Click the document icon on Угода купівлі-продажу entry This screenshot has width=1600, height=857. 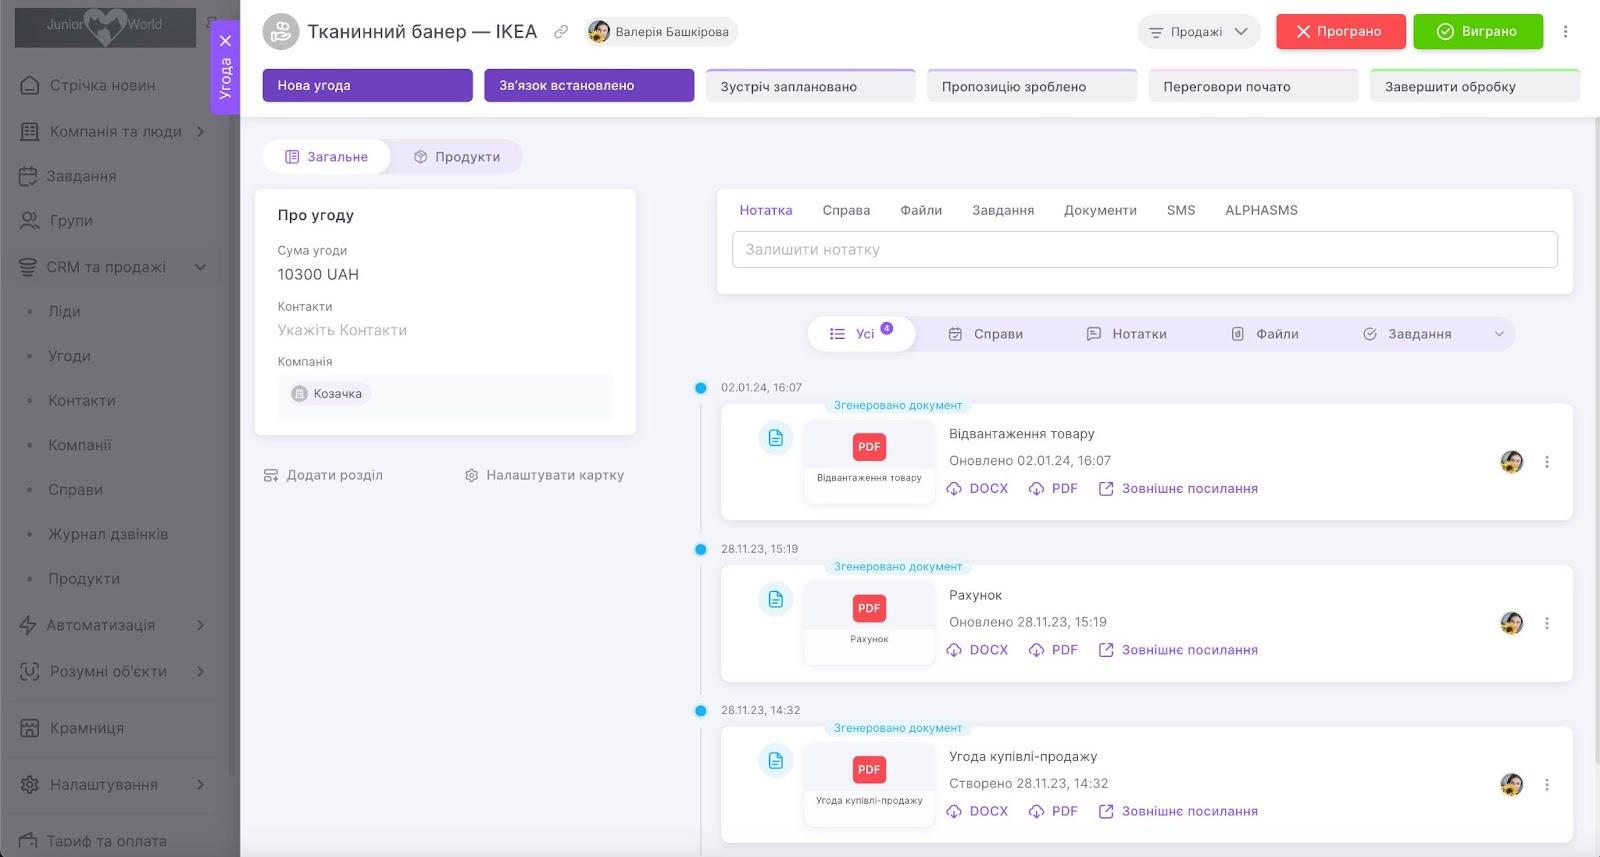click(x=776, y=761)
